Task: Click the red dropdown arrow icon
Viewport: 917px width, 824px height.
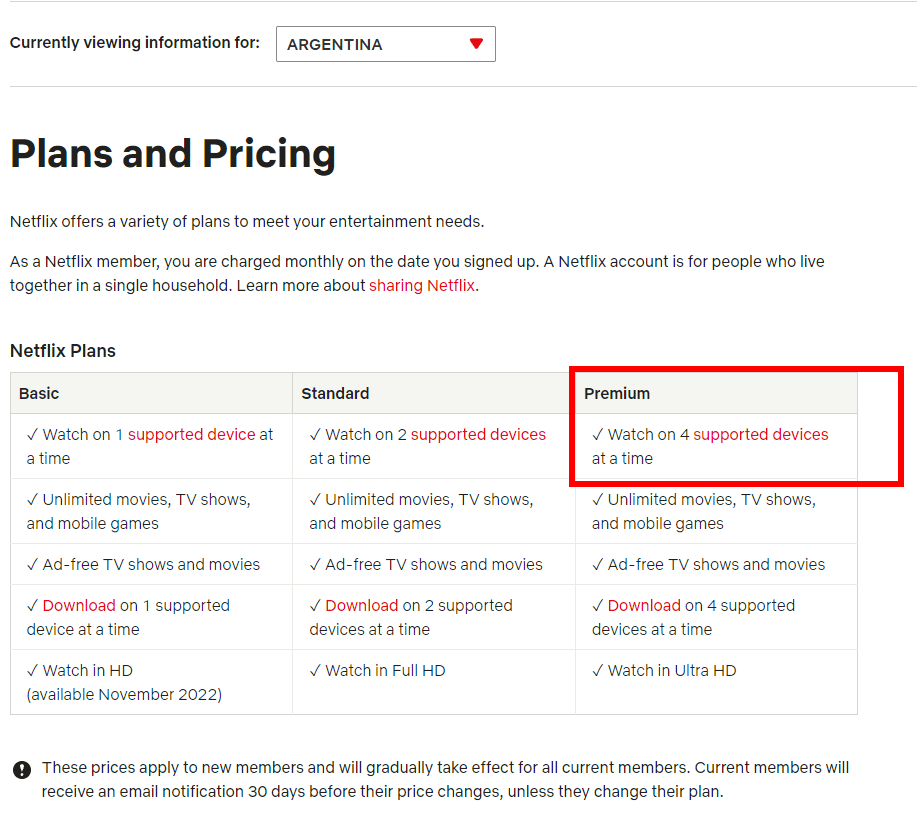Action: (x=476, y=43)
